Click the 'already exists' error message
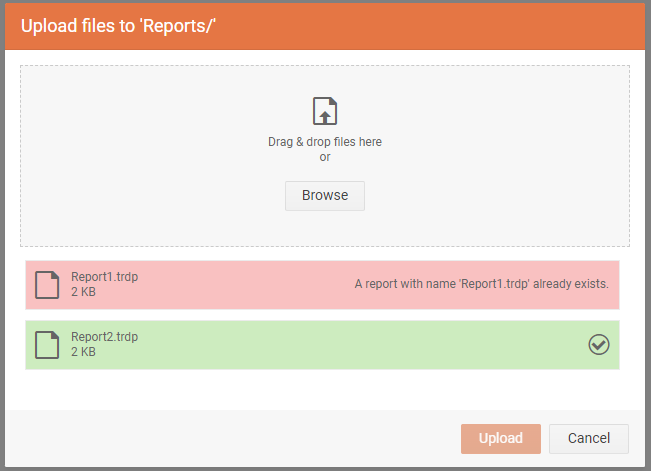This screenshot has width=651, height=471. point(481,284)
